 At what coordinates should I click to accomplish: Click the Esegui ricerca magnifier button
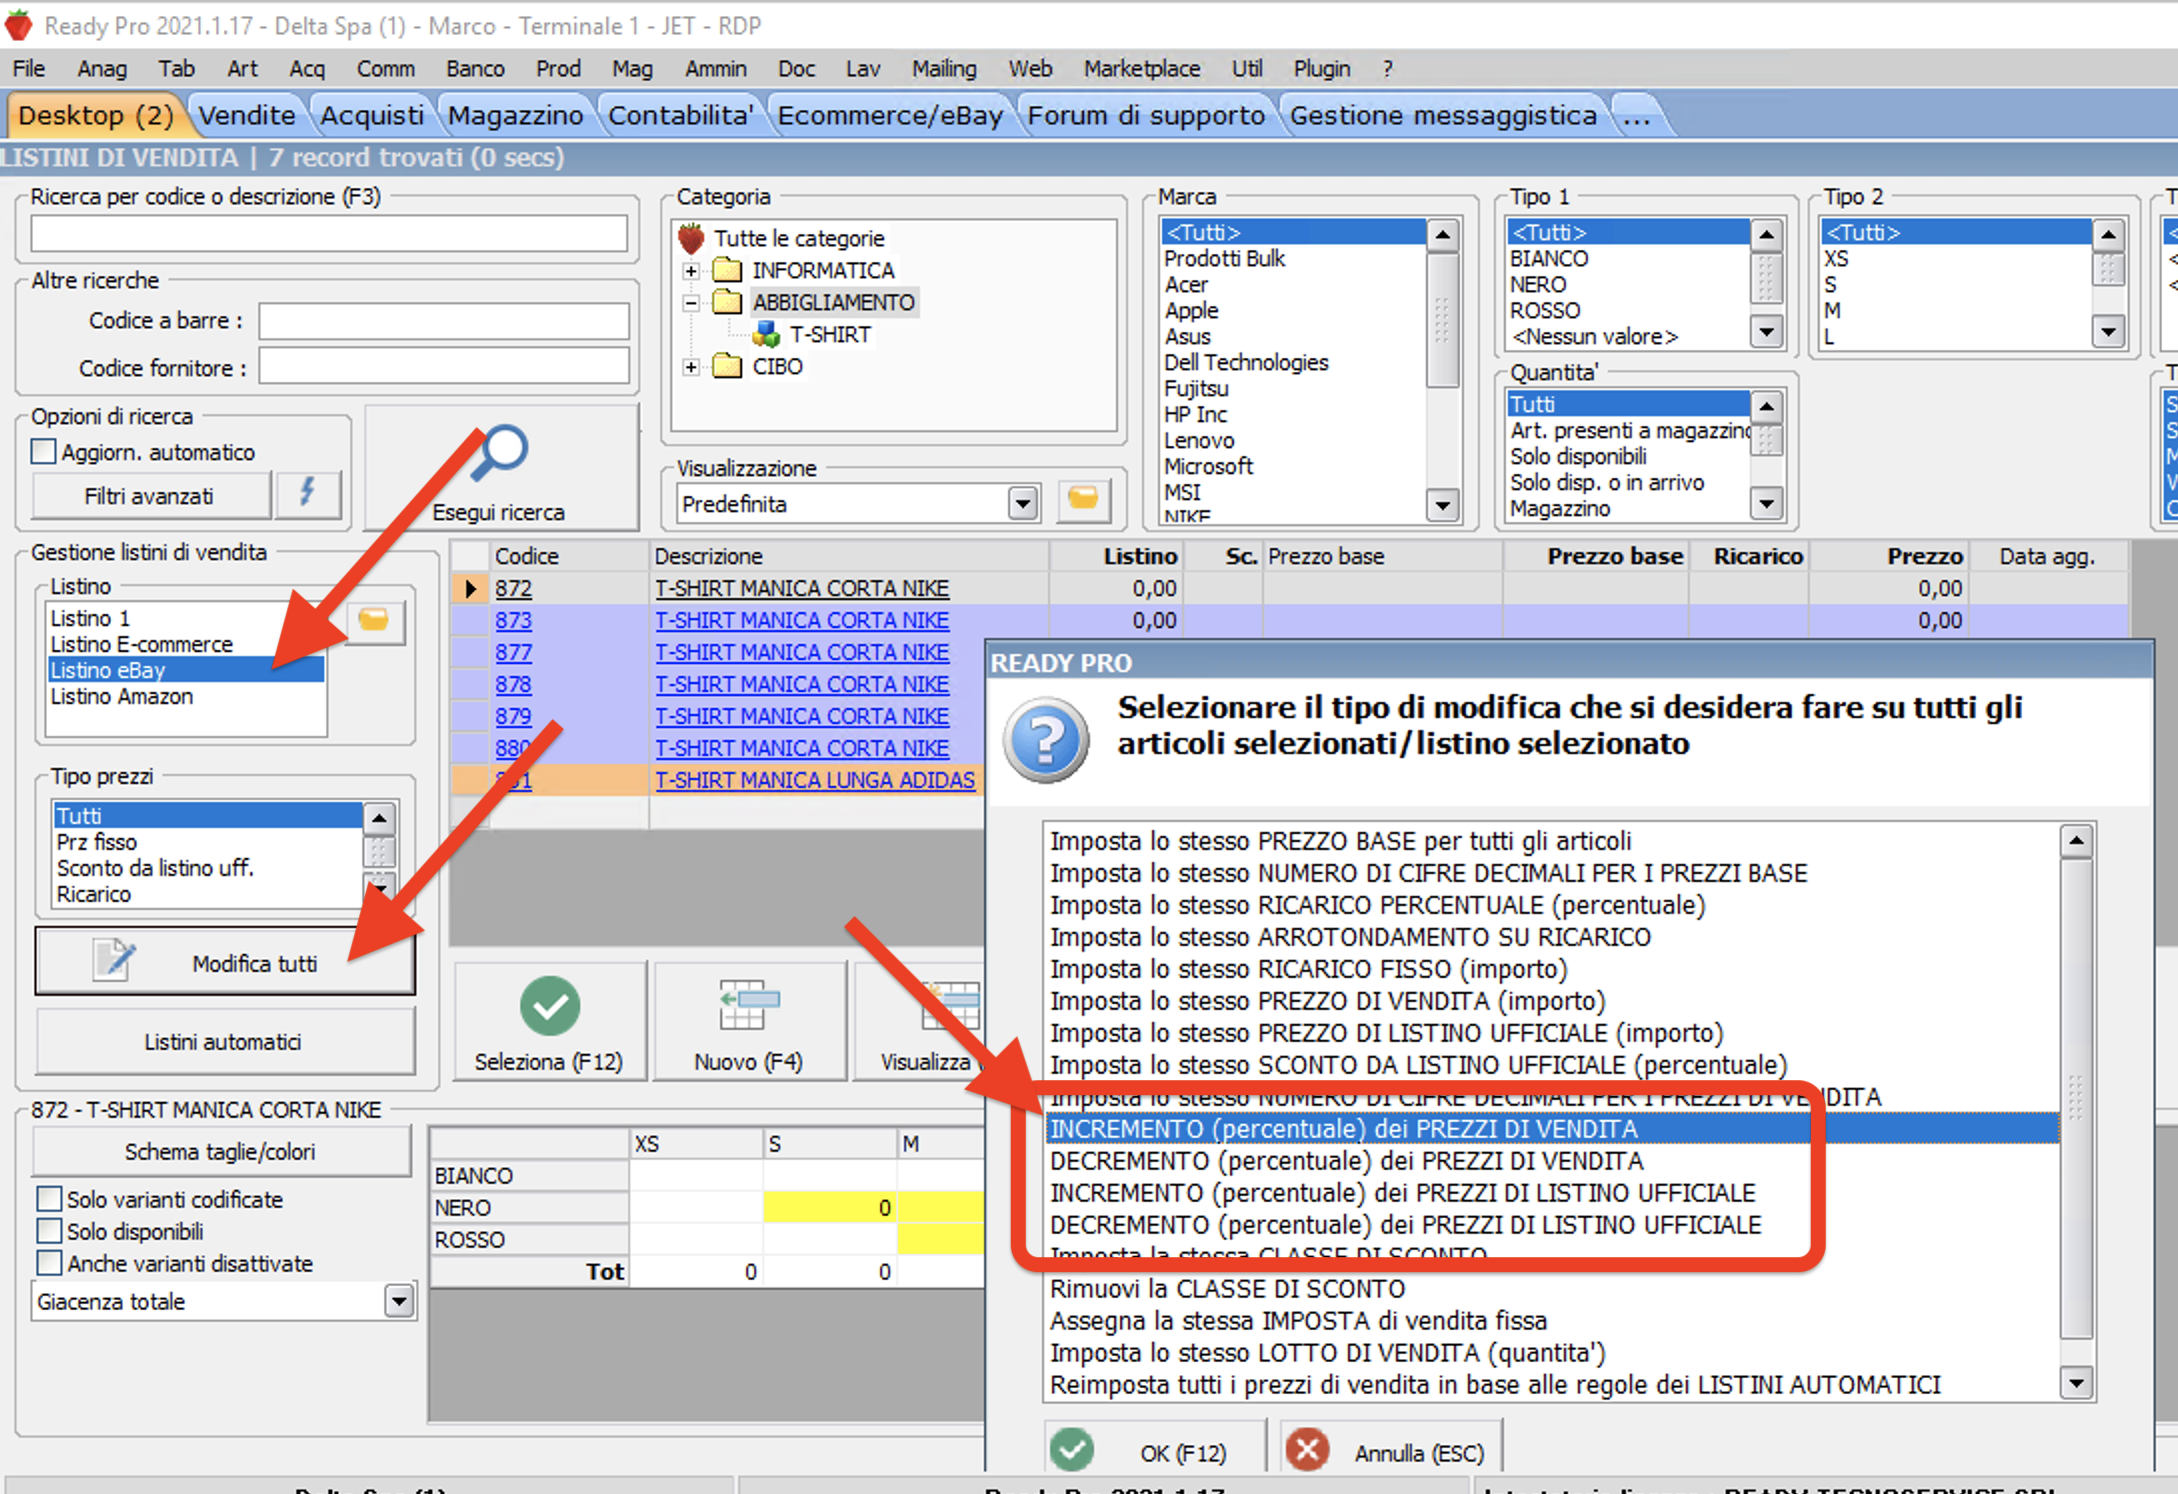[500, 468]
